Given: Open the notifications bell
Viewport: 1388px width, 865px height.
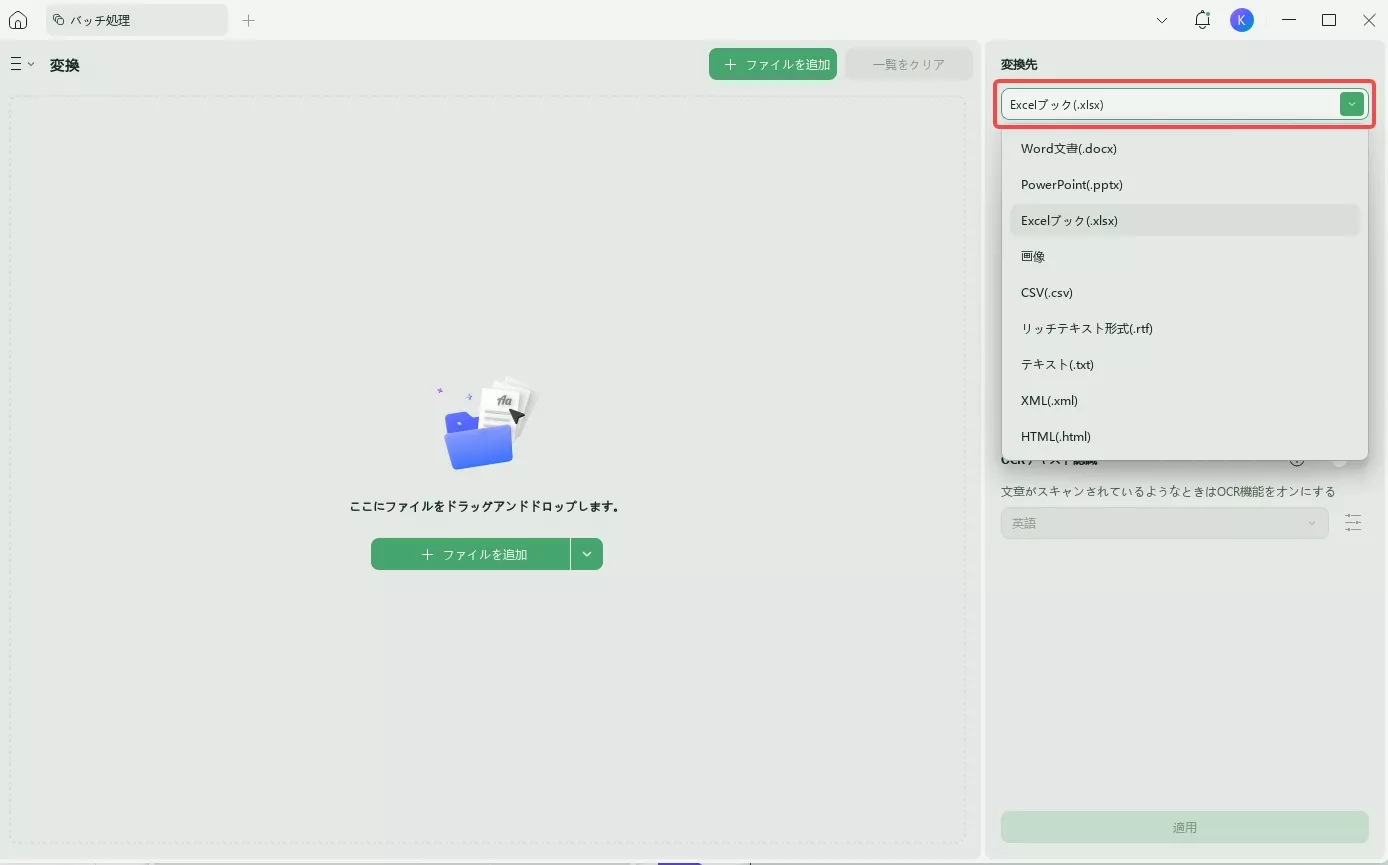Looking at the screenshot, I should pyautogui.click(x=1202, y=20).
